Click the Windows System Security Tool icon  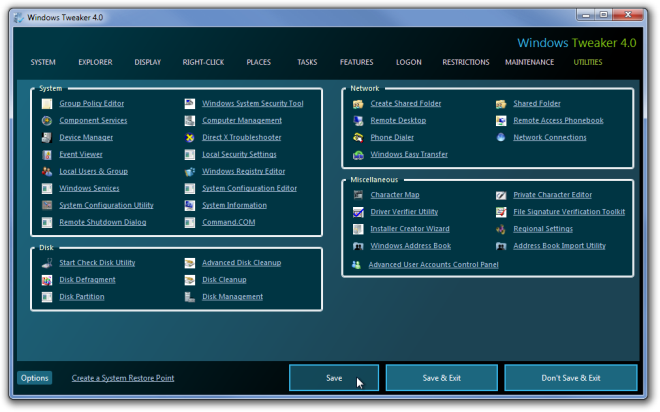point(190,104)
